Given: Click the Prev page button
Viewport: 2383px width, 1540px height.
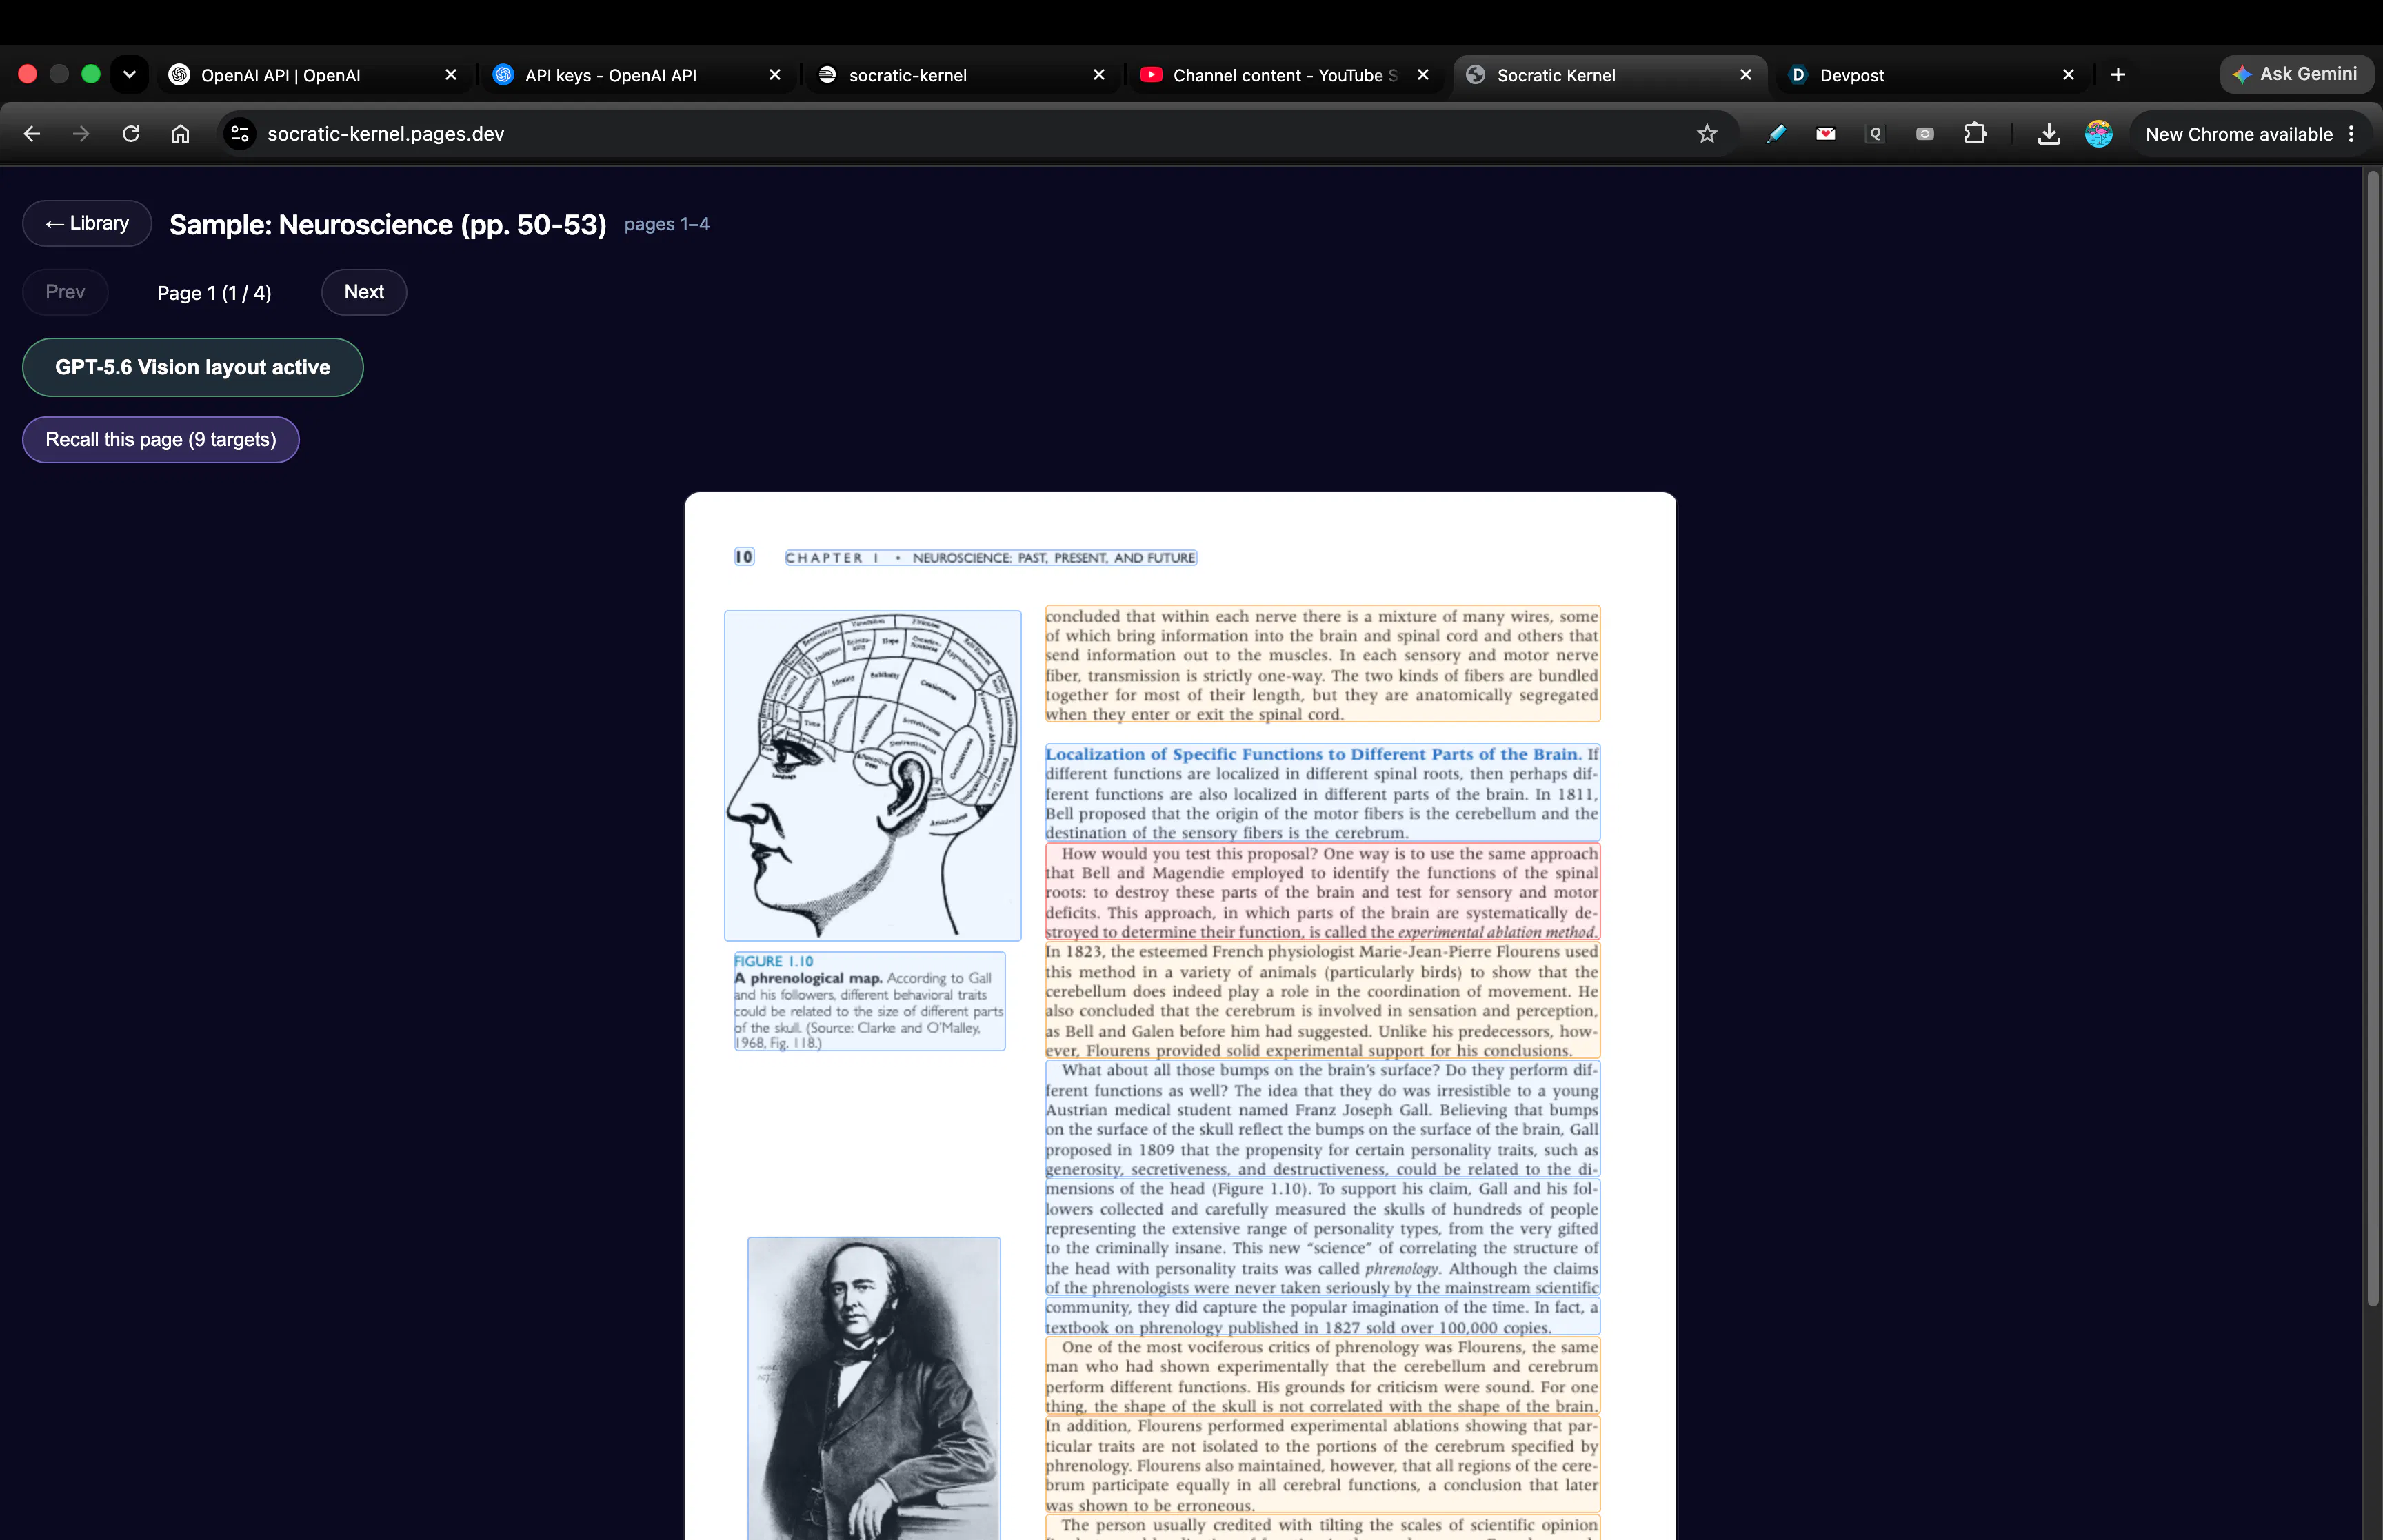Looking at the screenshot, I should click(65, 292).
